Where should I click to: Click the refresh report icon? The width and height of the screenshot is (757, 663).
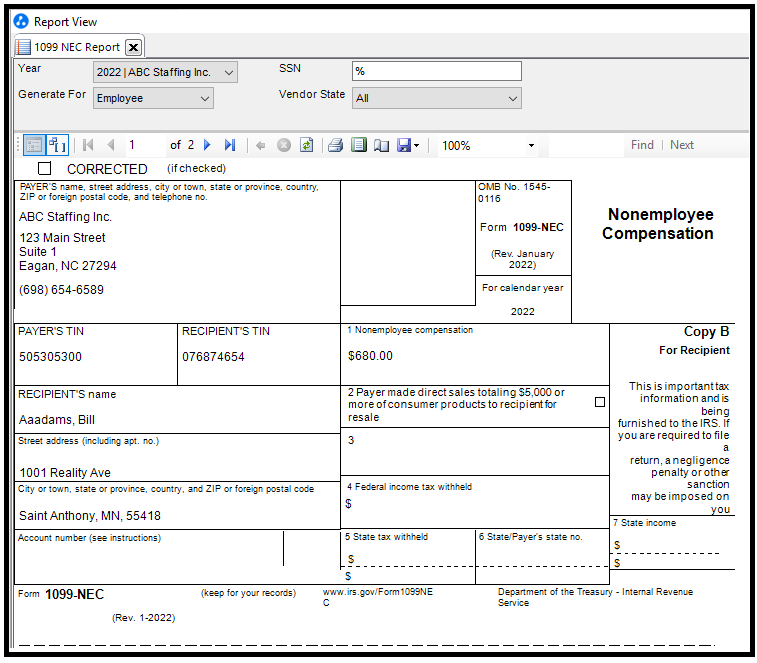pos(306,145)
